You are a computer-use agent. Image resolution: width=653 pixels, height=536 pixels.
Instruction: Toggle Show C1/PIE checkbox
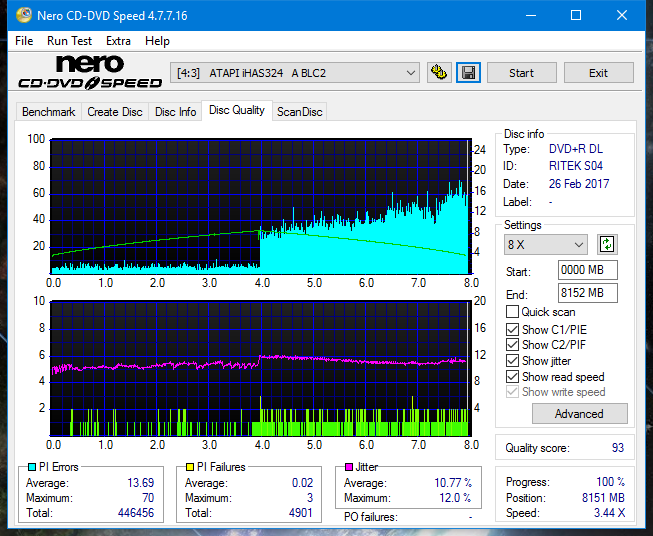(x=512, y=329)
